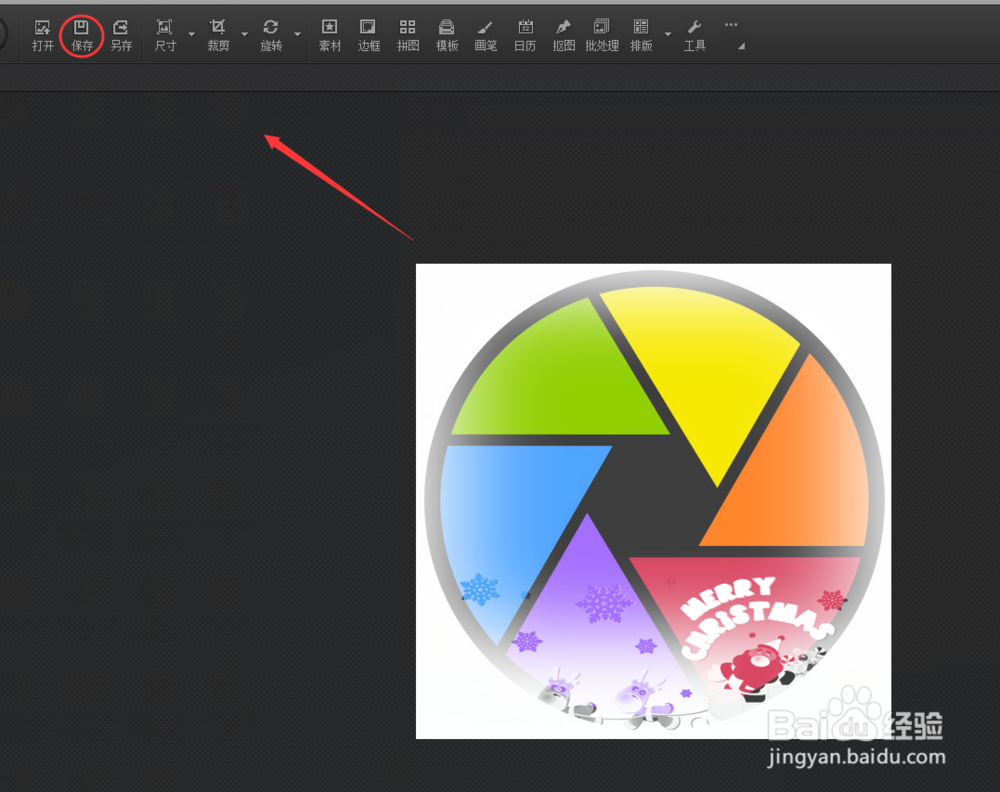Save the picture with 保存
Image resolution: width=1000 pixels, height=792 pixels.
(82, 36)
